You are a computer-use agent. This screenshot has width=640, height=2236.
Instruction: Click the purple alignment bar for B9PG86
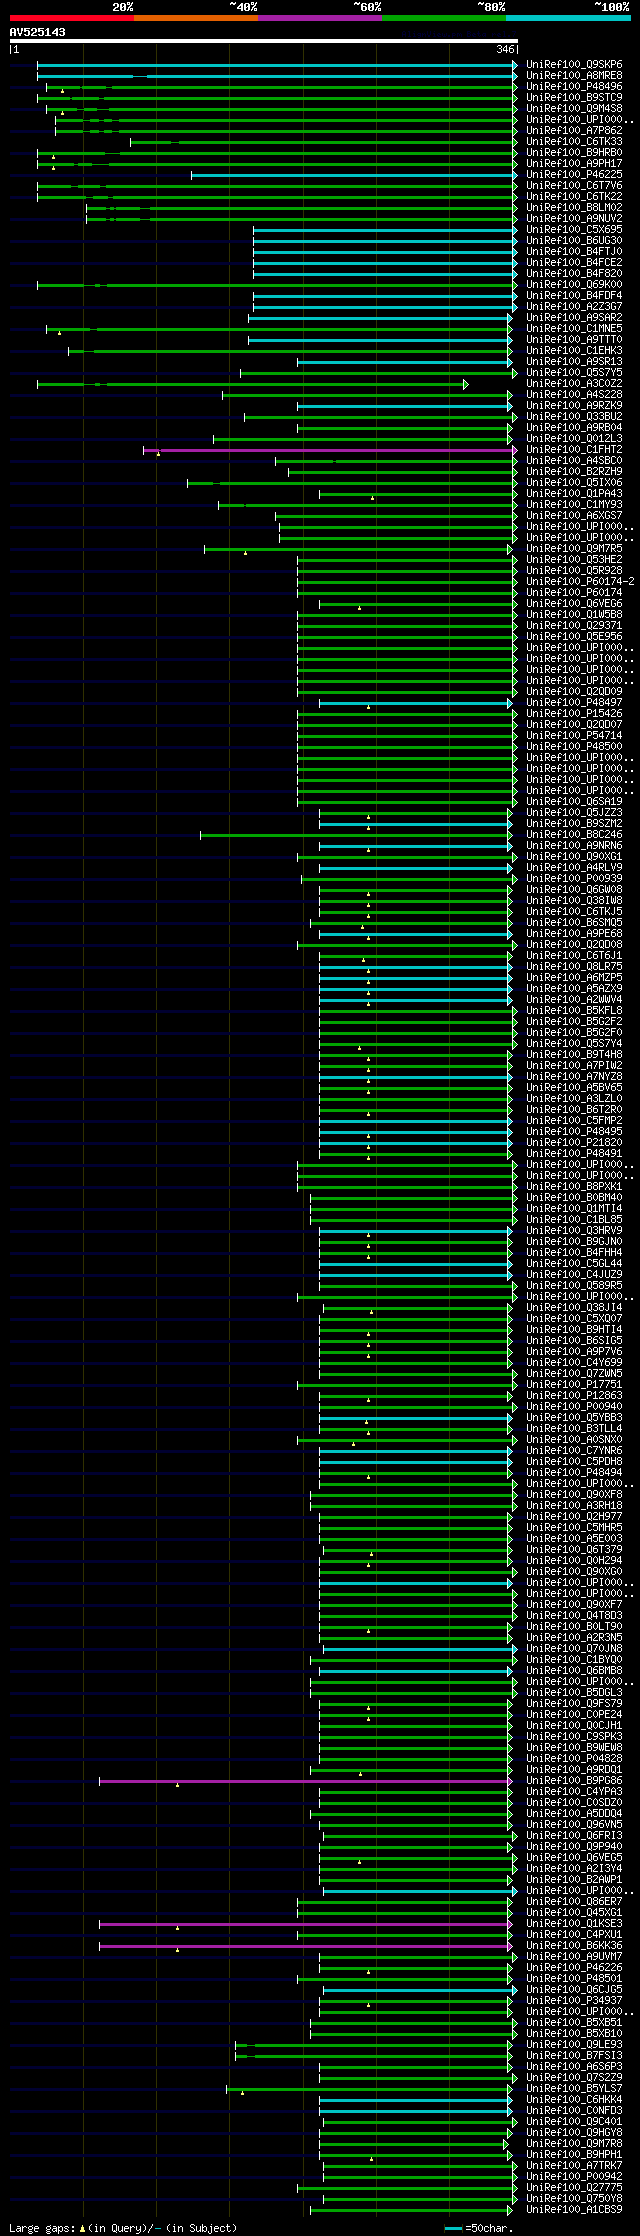305,1781
